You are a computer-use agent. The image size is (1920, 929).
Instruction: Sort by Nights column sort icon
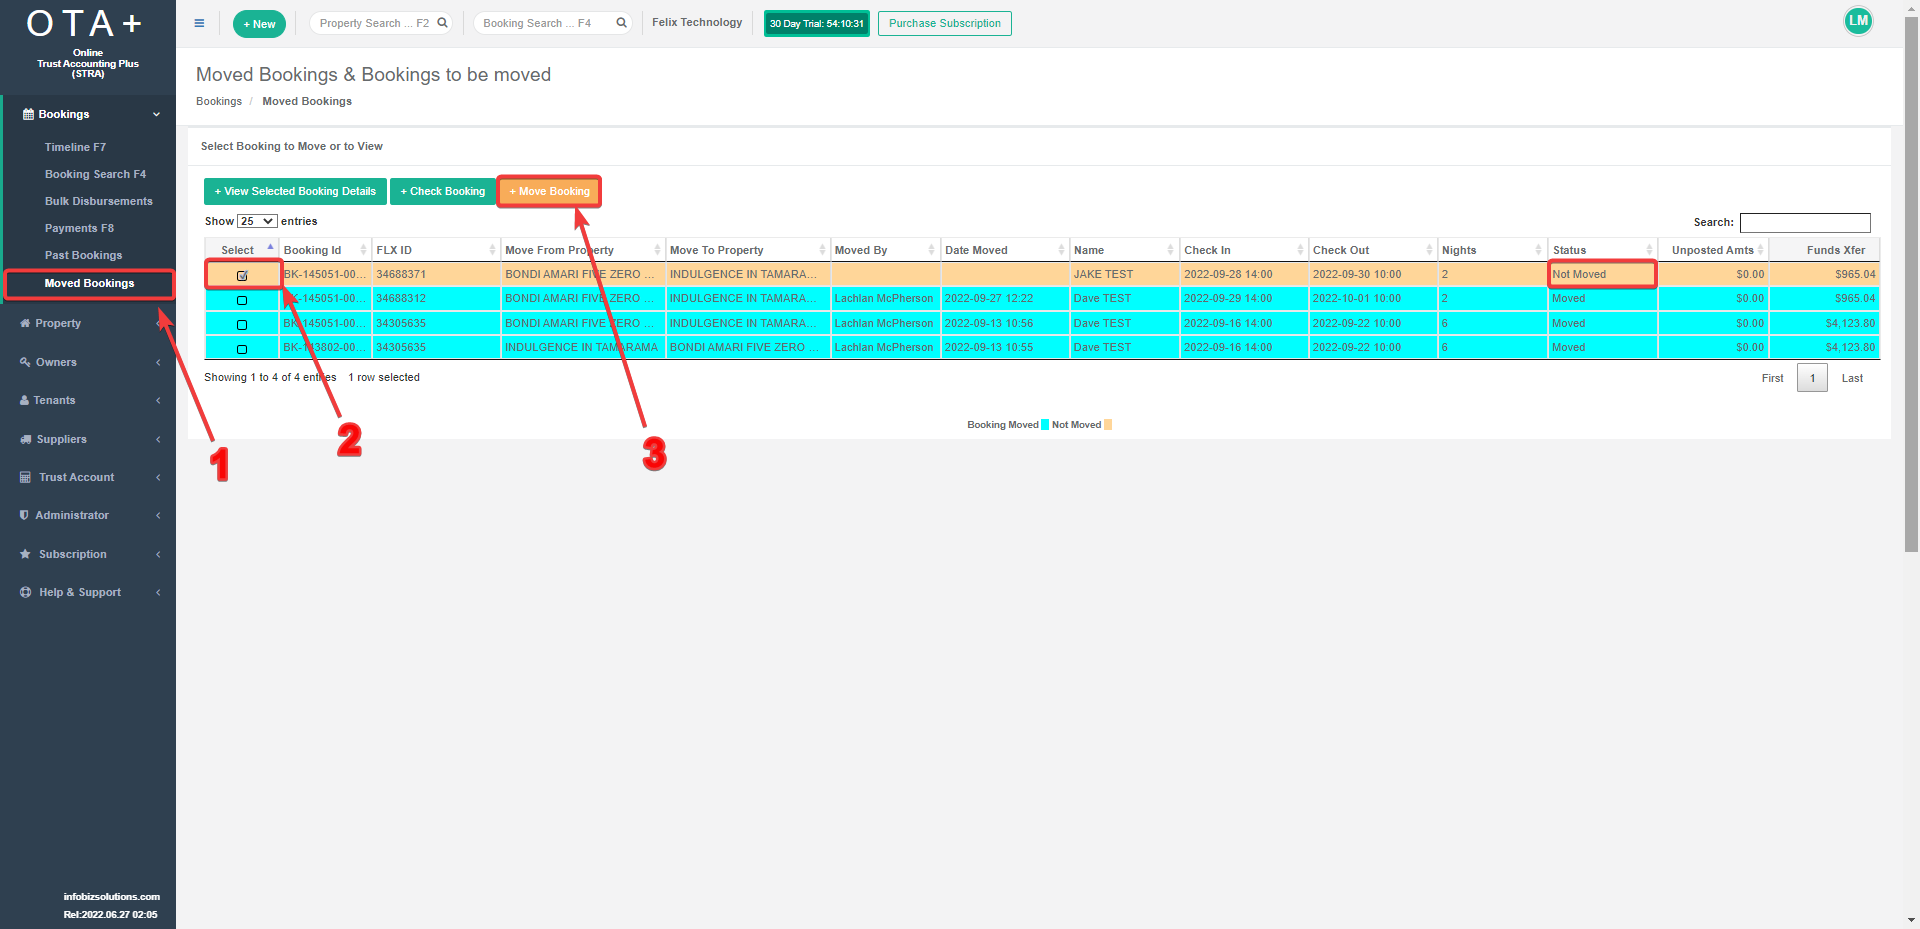pyautogui.click(x=1538, y=250)
